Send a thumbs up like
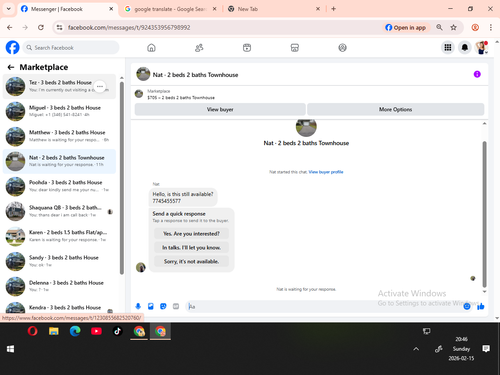Image resolution: width=500 pixels, height=375 pixels. coord(481,306)
